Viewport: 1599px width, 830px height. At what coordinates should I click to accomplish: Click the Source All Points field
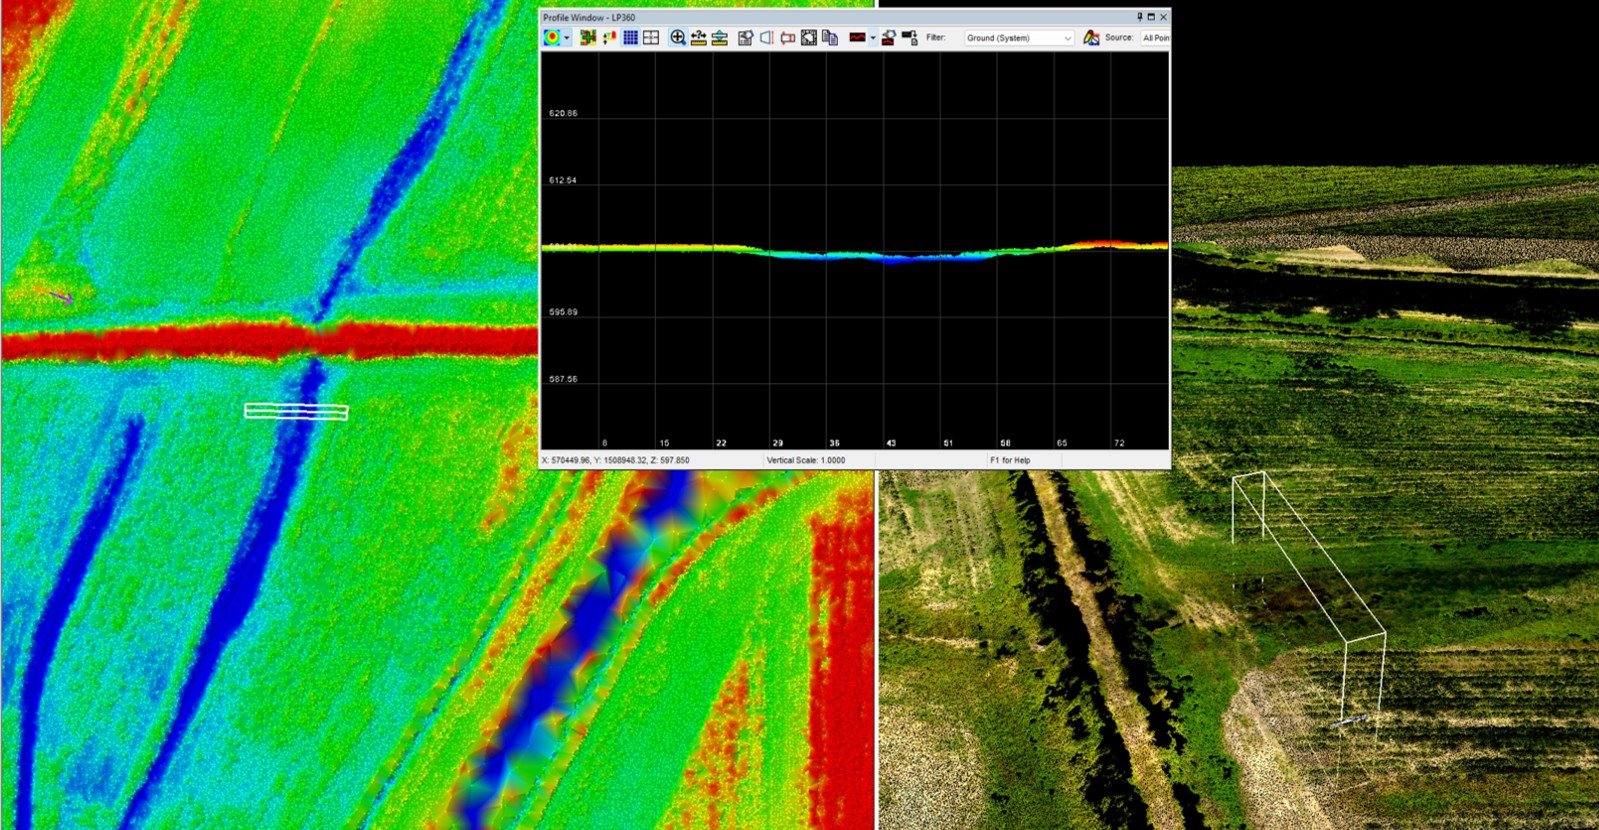[1155, 38]
